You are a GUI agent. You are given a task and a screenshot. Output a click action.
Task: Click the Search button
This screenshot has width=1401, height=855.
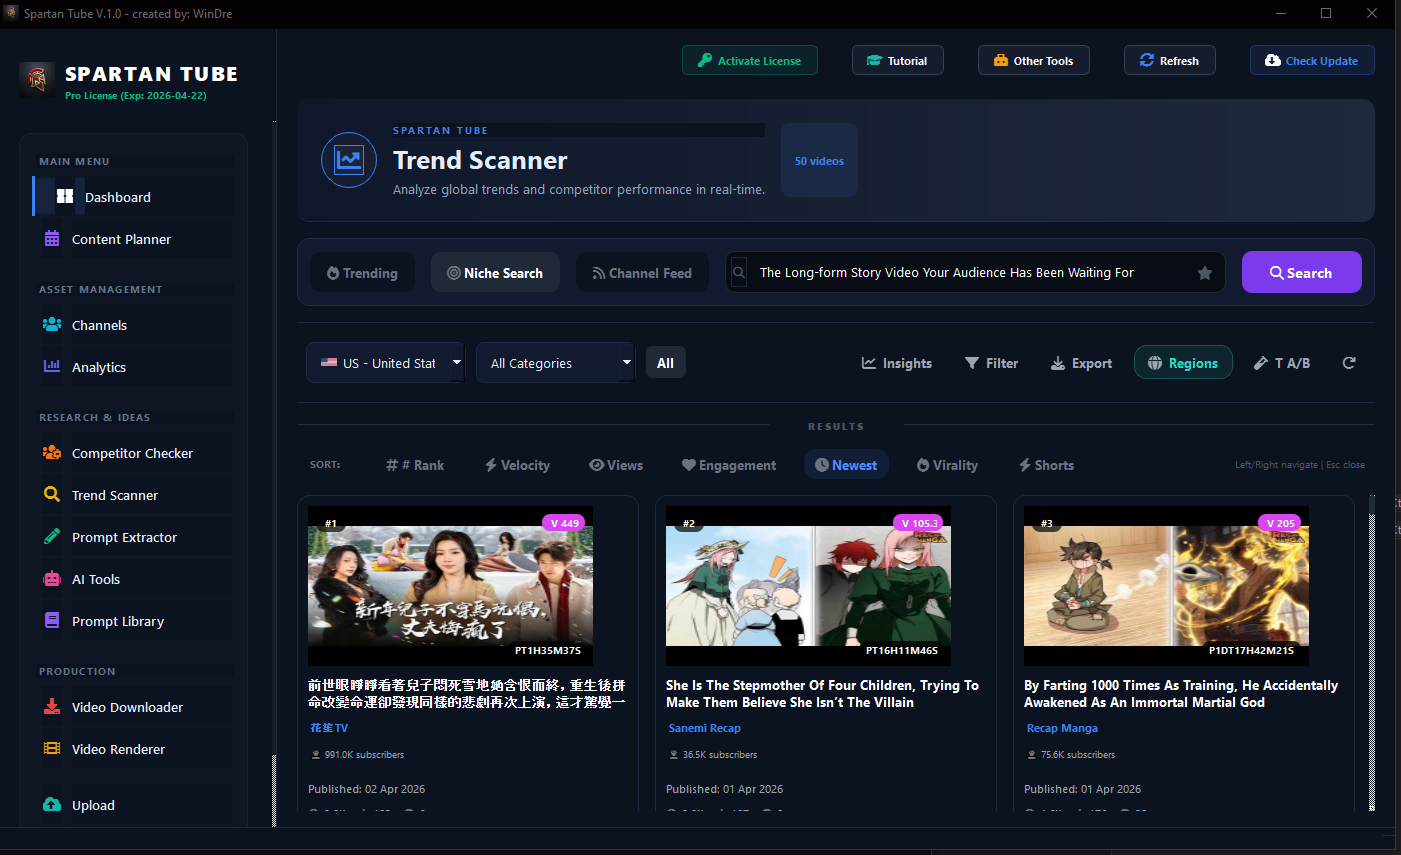(x=1301, y=272)
